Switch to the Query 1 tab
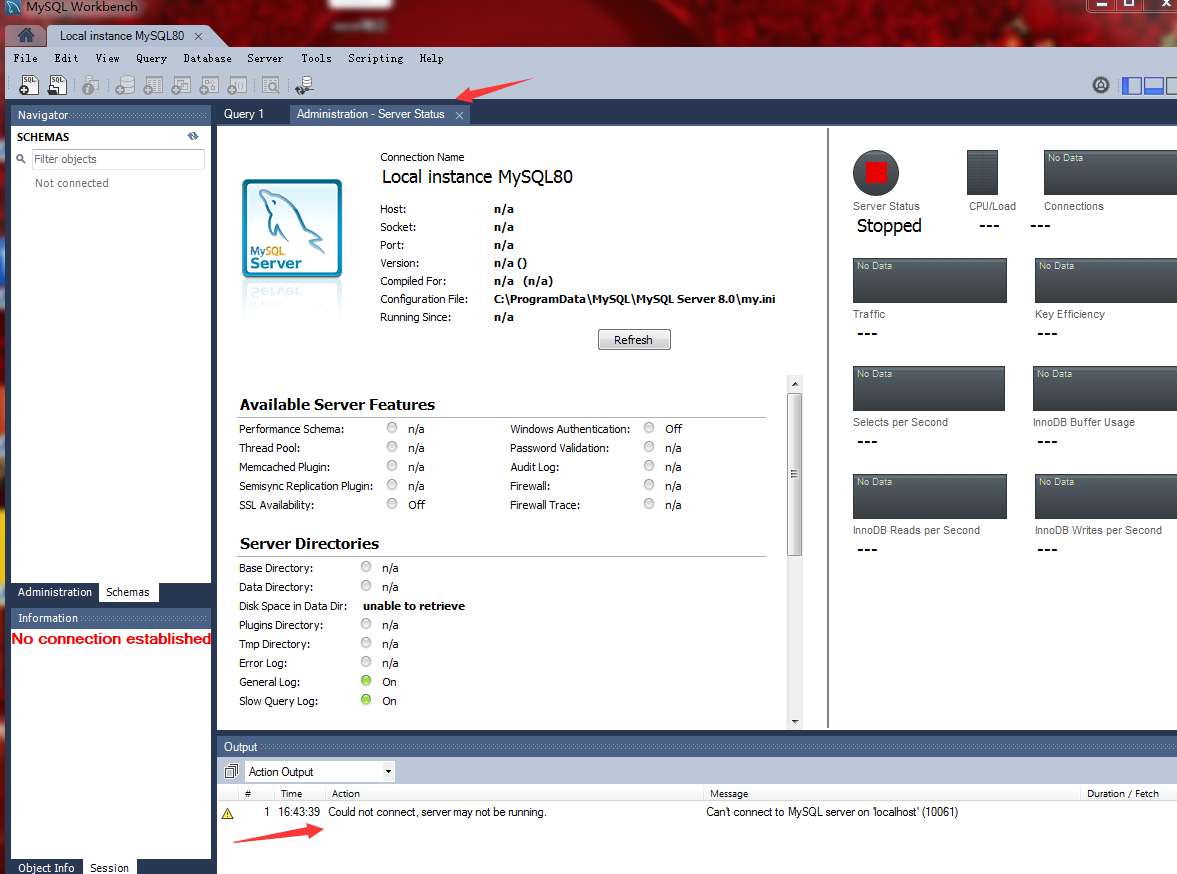Viewport: 1177px width, 874px height. click(x=244, y=114)
